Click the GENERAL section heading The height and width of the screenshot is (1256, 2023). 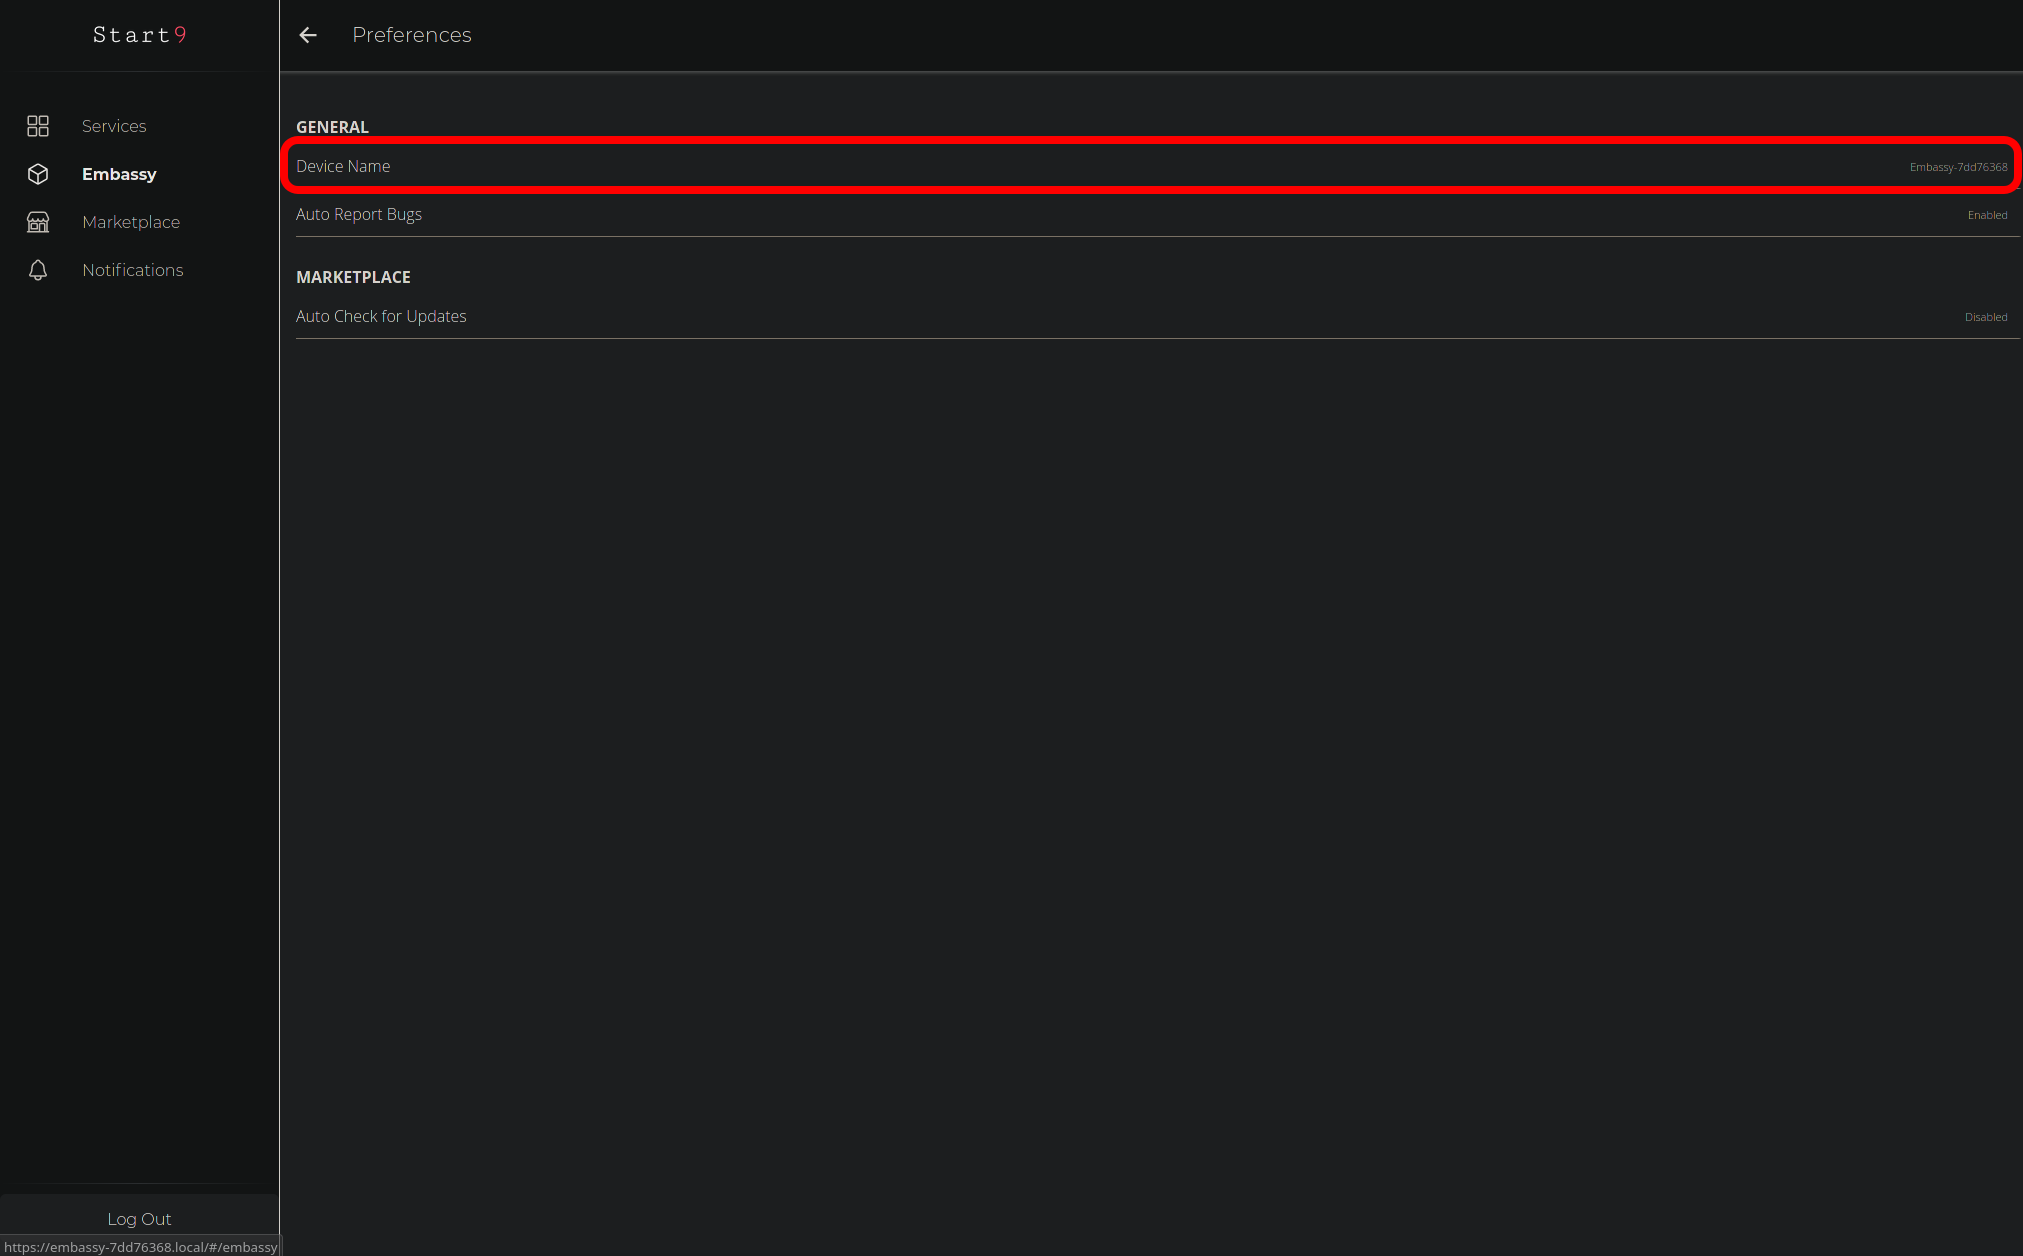(332, 127)
